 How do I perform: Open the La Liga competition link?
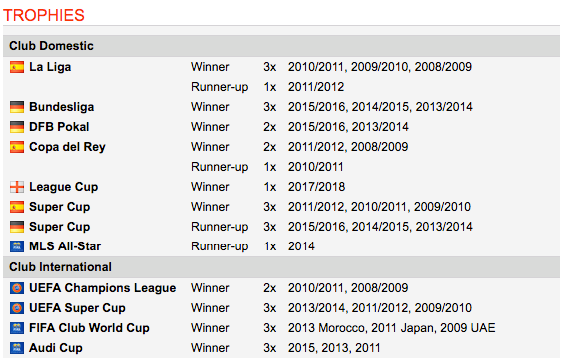[50, 67]
